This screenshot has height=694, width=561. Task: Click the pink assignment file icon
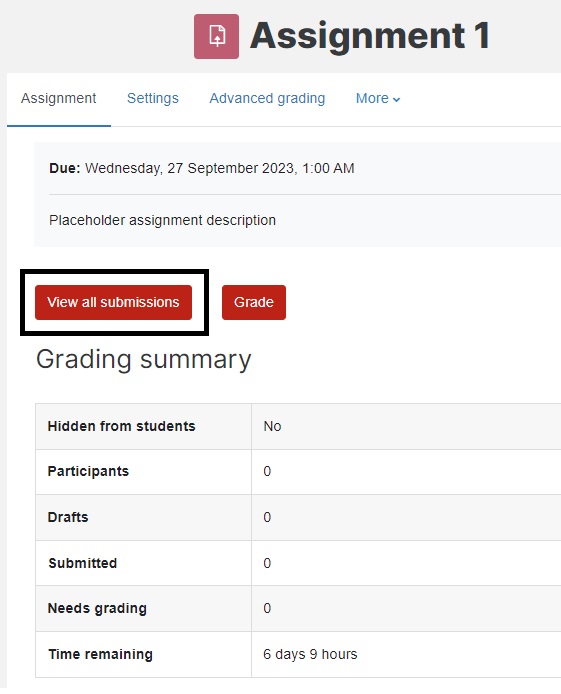pos(216,36)
